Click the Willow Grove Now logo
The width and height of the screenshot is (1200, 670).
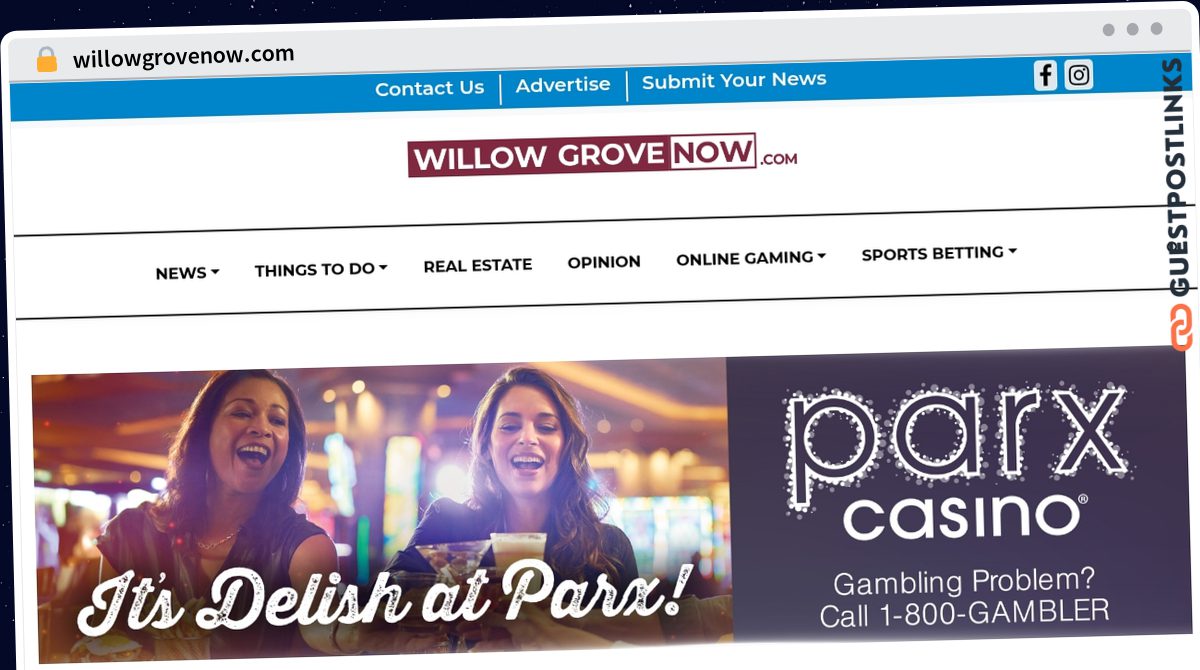tap(602, 156)
